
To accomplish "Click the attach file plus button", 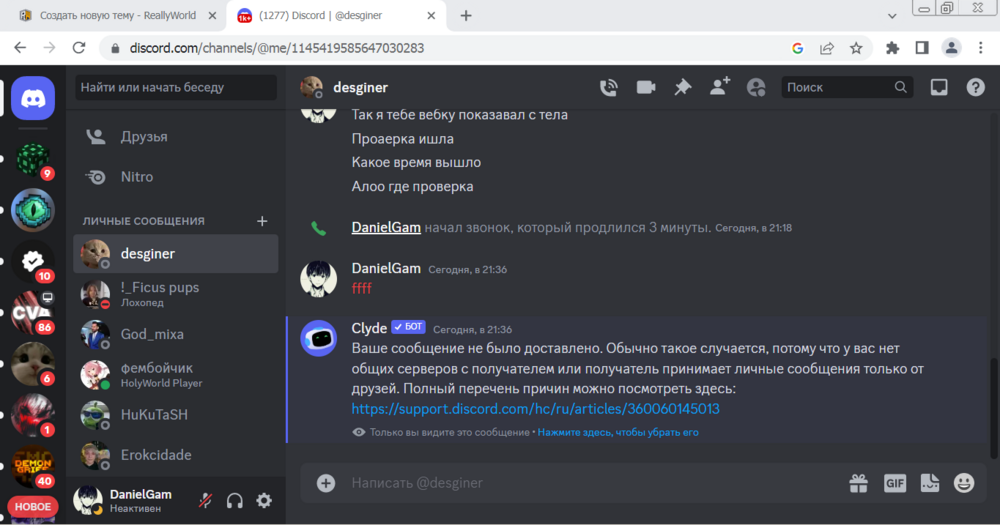I will click(326, 483).
